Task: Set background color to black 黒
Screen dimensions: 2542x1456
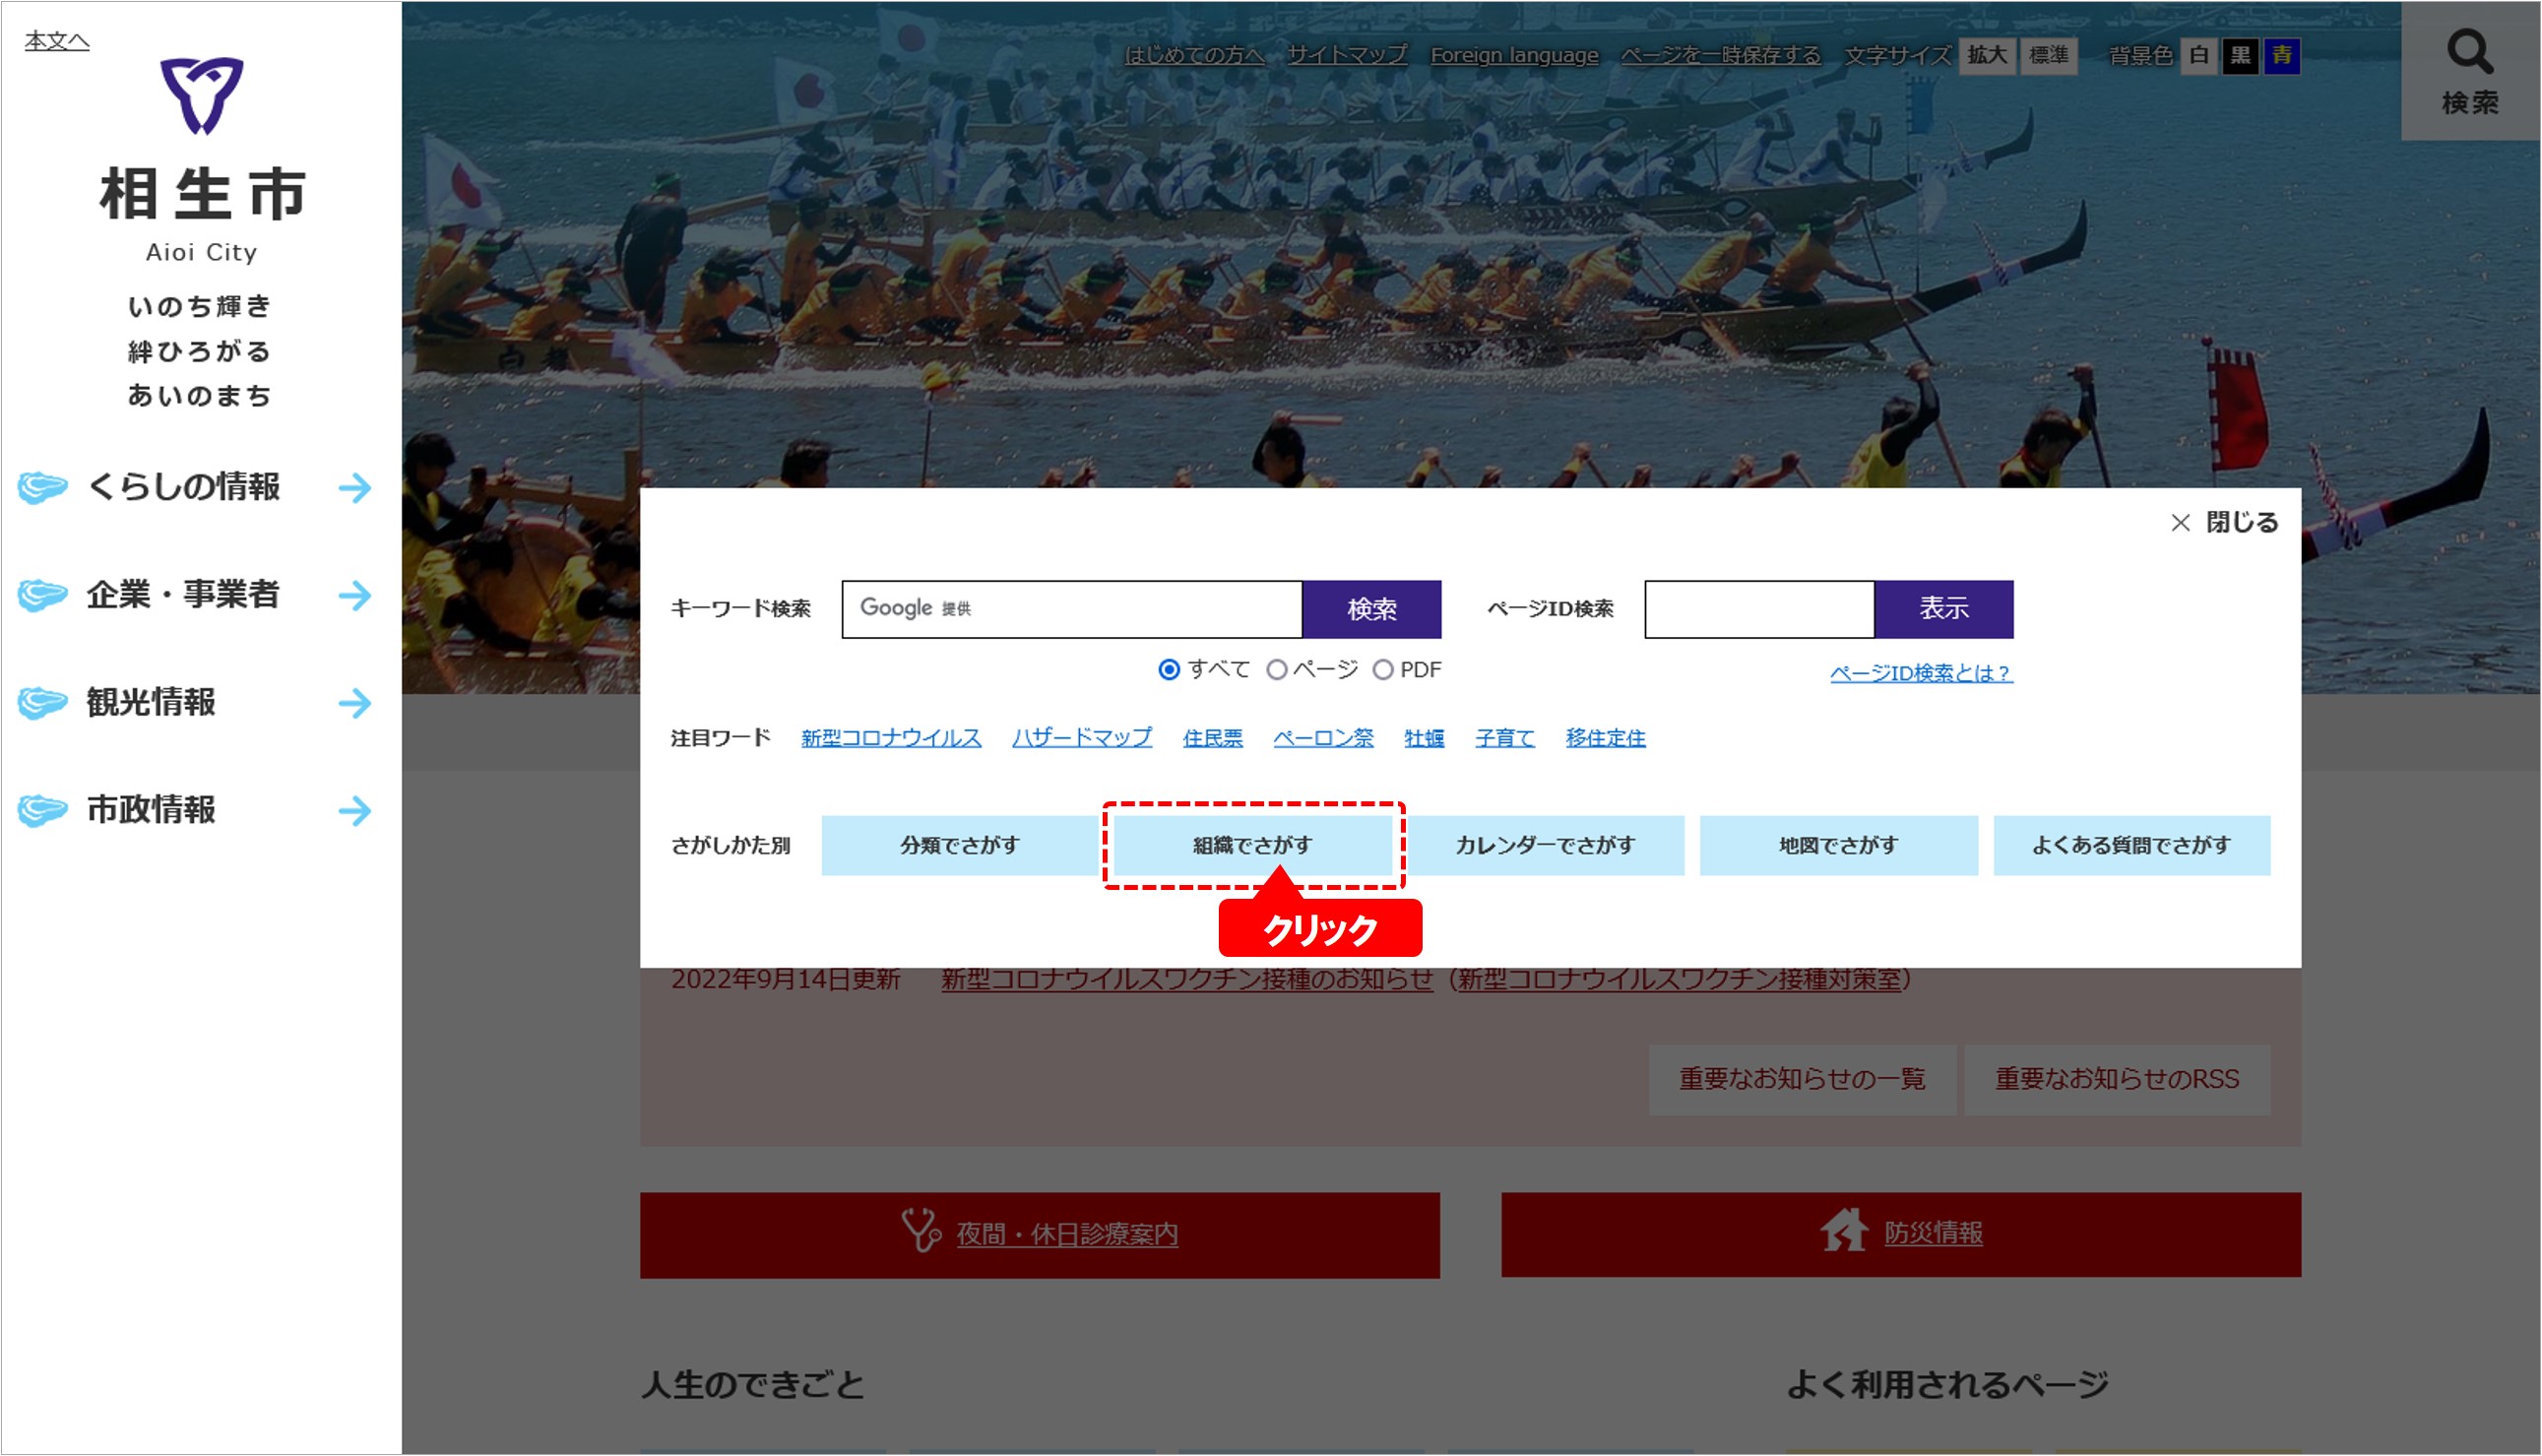Action: 2240,55
